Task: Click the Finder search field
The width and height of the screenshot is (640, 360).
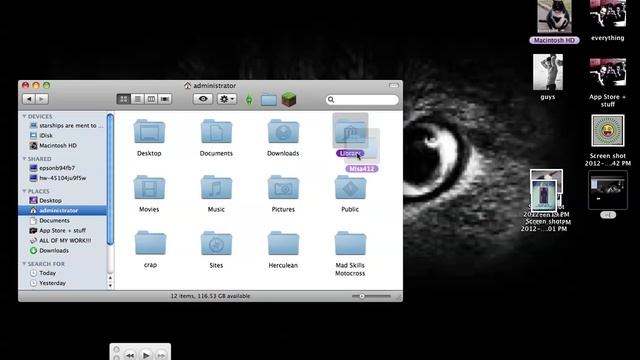Action: (x=362, y=100)
